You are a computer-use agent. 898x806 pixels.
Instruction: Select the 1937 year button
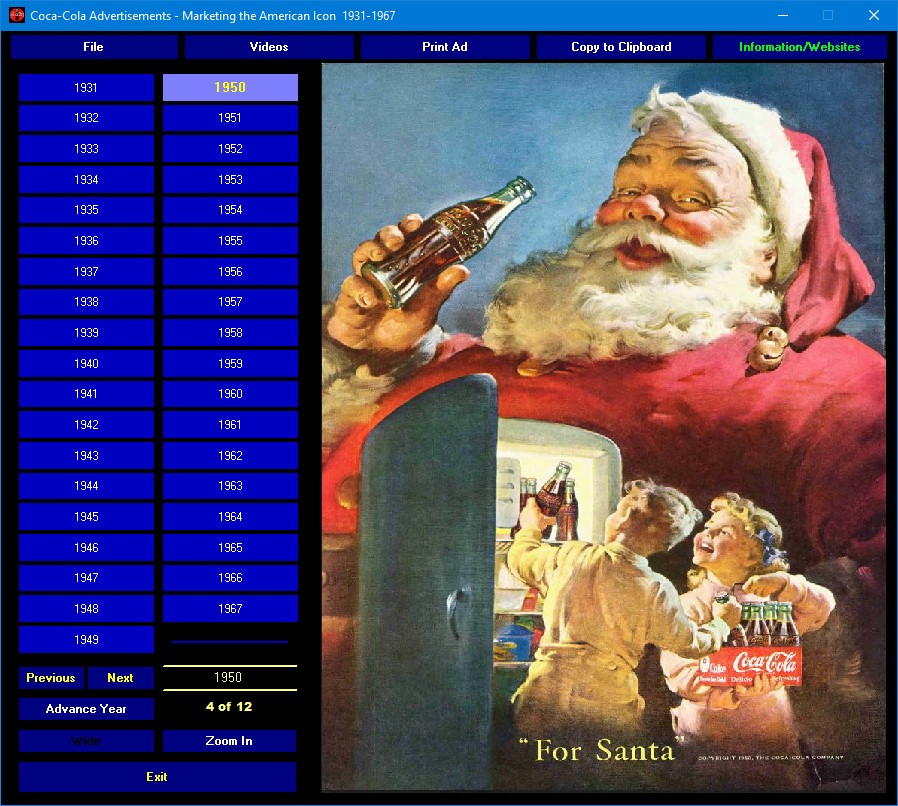(x=86, y=272)
